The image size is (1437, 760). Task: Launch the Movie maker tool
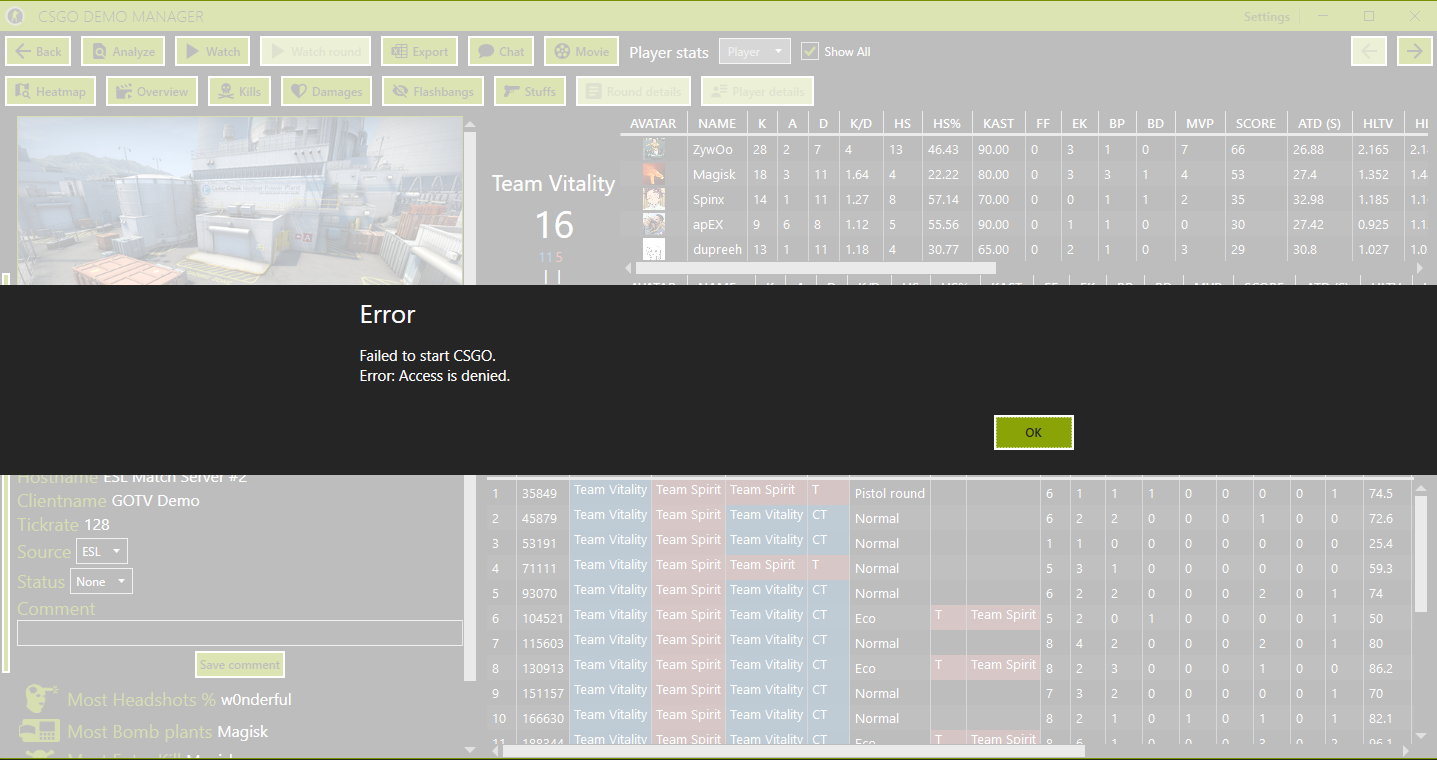click(580, 50)
